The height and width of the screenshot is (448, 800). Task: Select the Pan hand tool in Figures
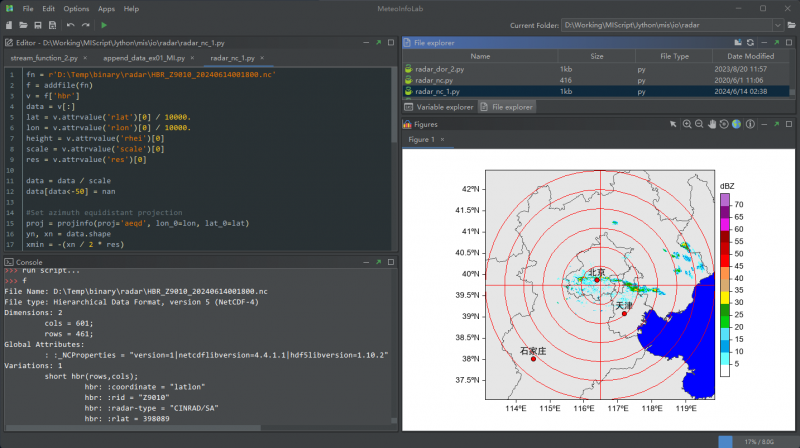(x=711, y=124)
